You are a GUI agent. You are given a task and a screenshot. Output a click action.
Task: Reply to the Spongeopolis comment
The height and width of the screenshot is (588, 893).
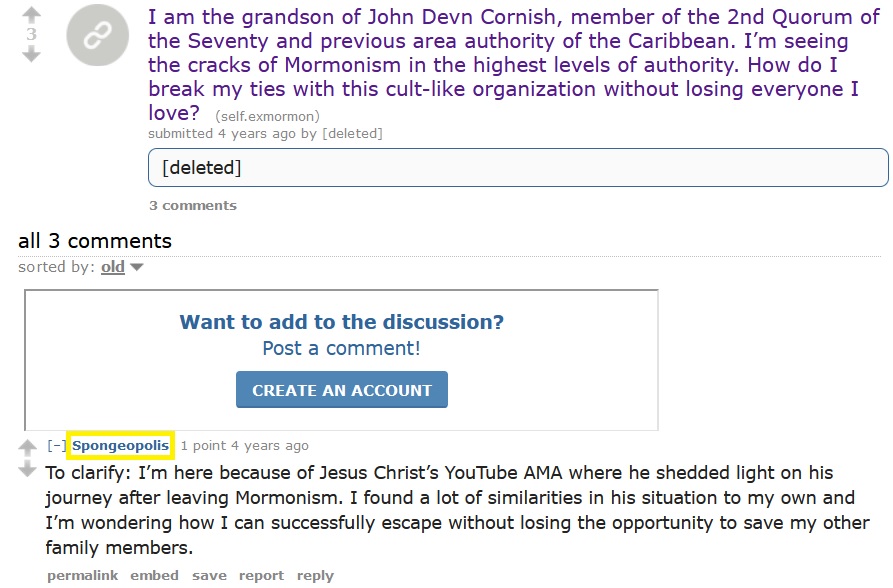point(316,575)
